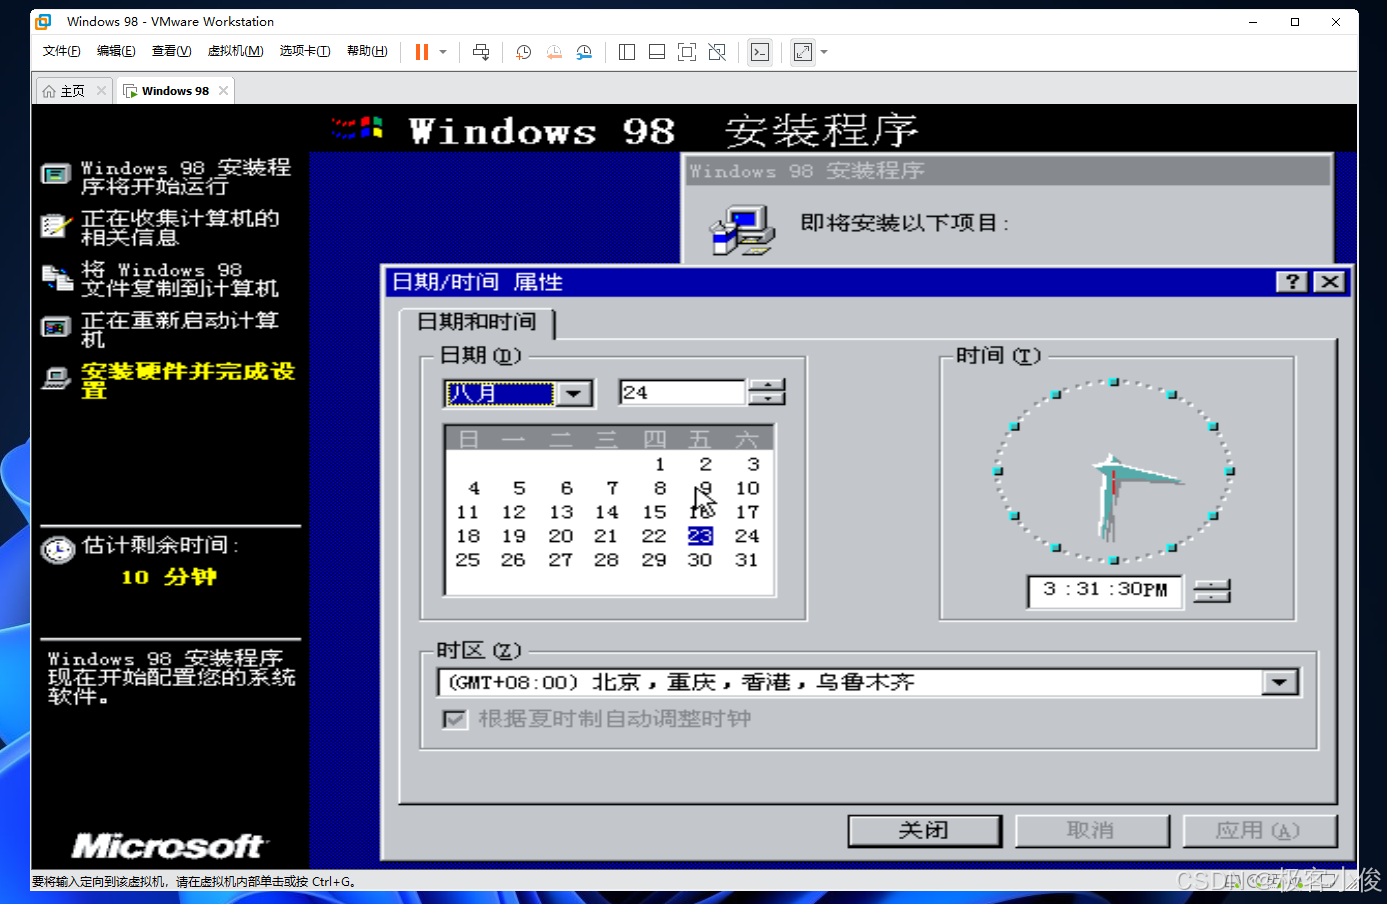
Task: Open the 帮助(H) menu
Action: 367,51
